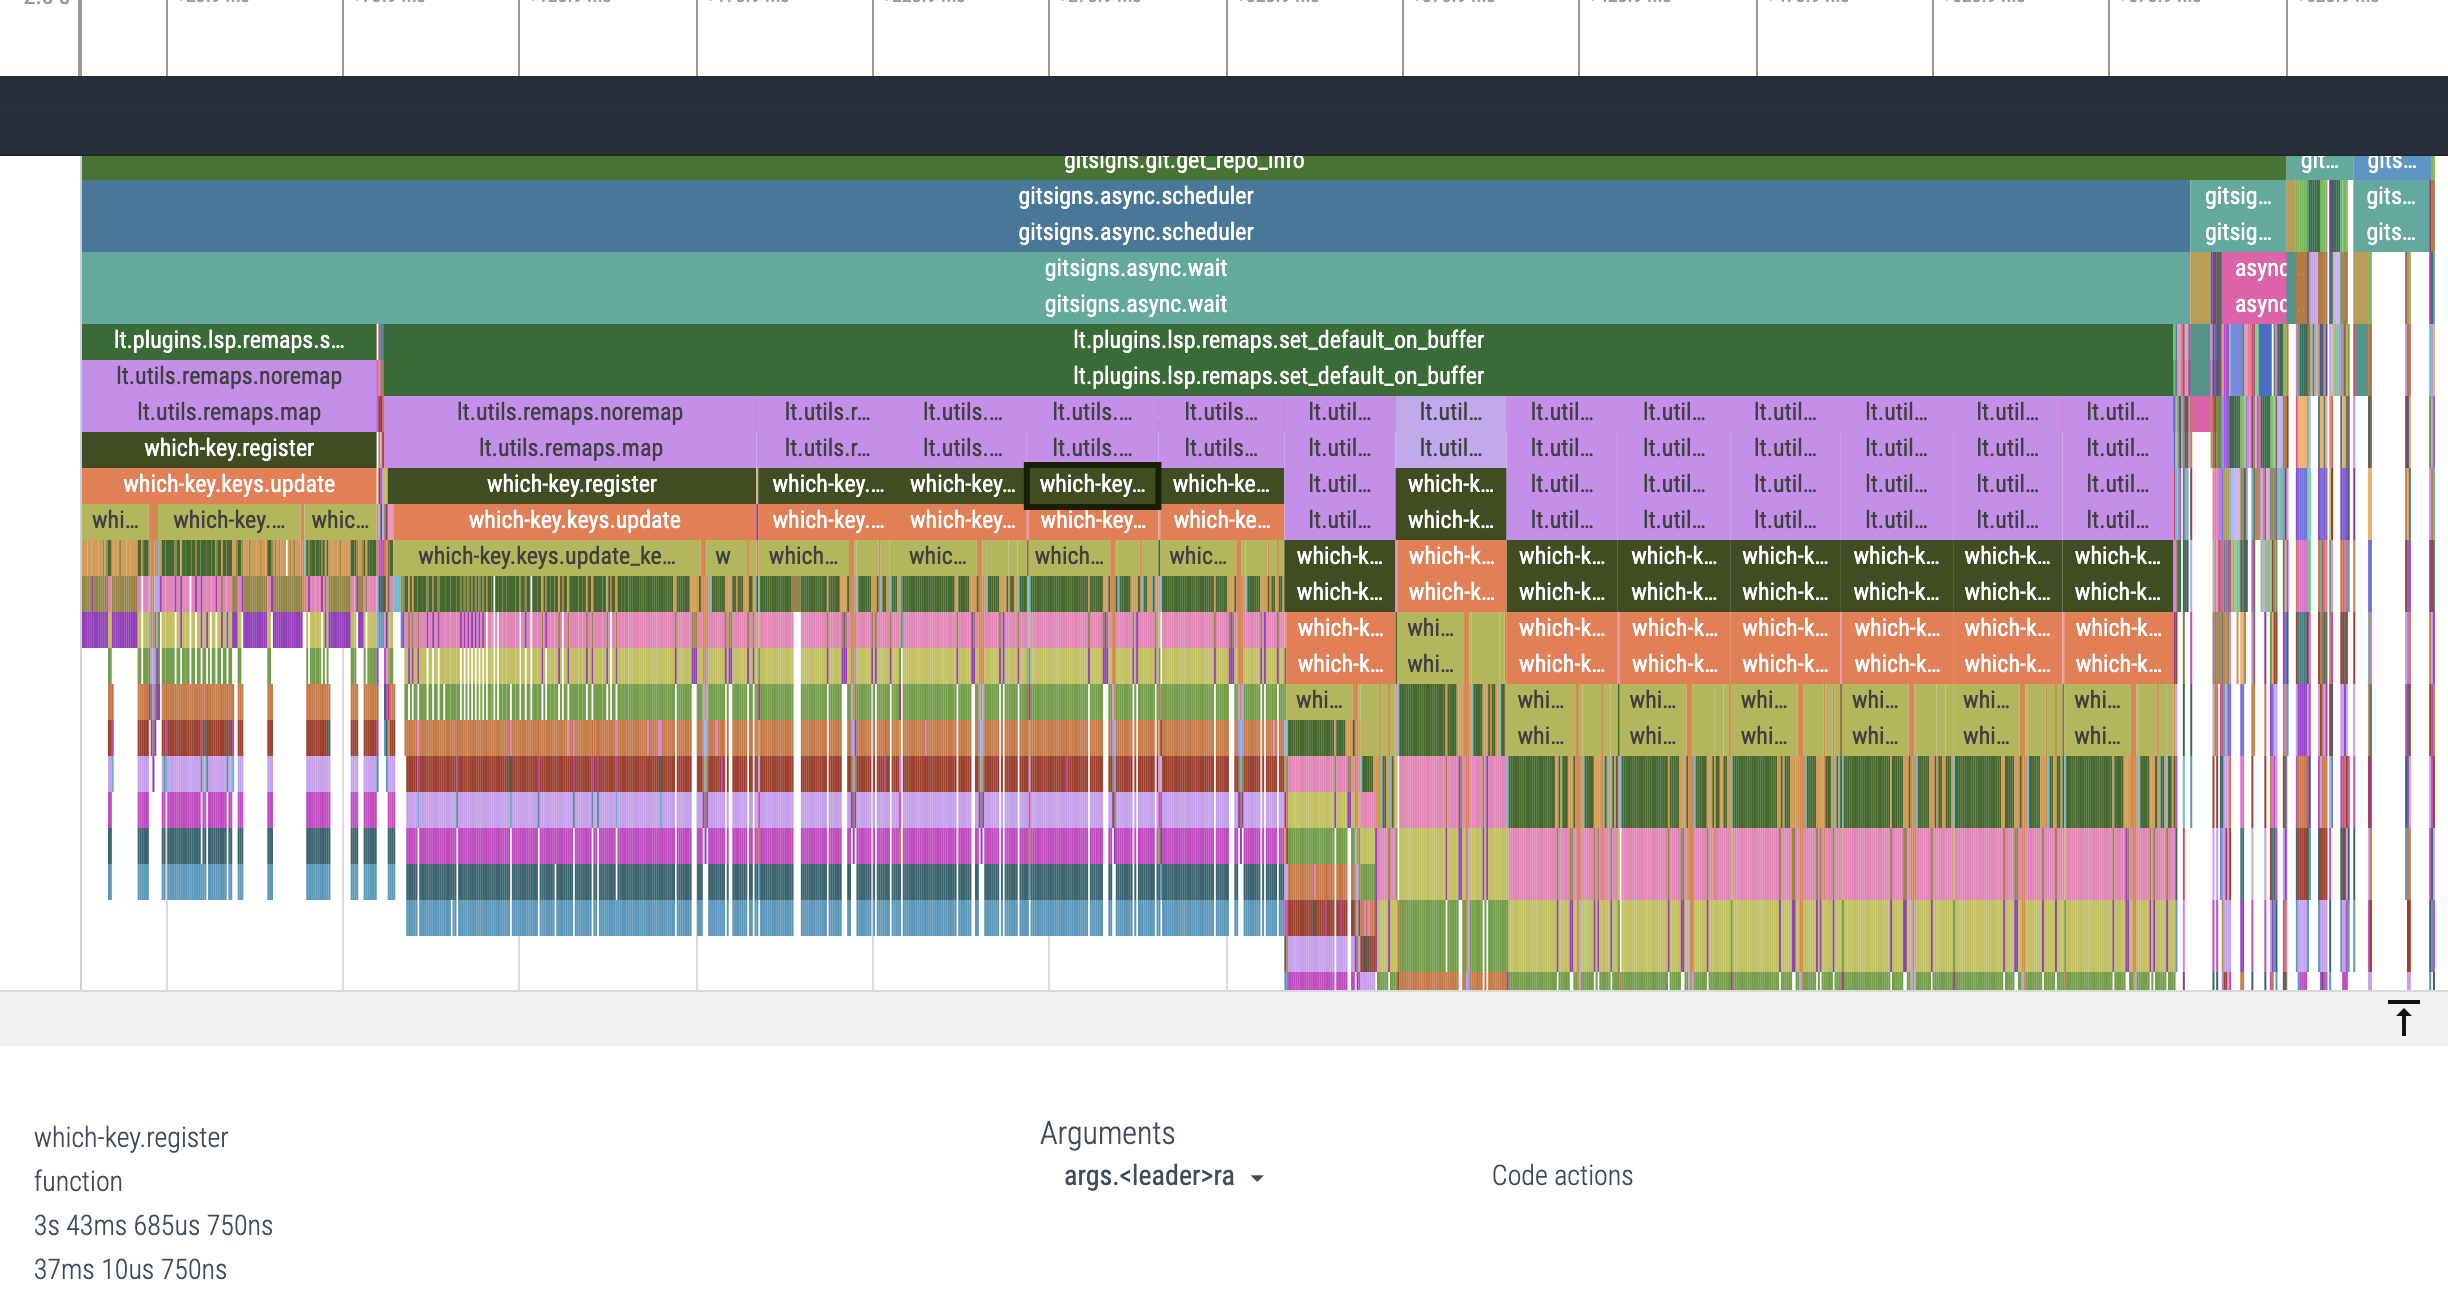The height and width of the screenshot is (1294, 2448).
Task: Select the gitsigns.async.wait slice
Action: [1135, 268]
